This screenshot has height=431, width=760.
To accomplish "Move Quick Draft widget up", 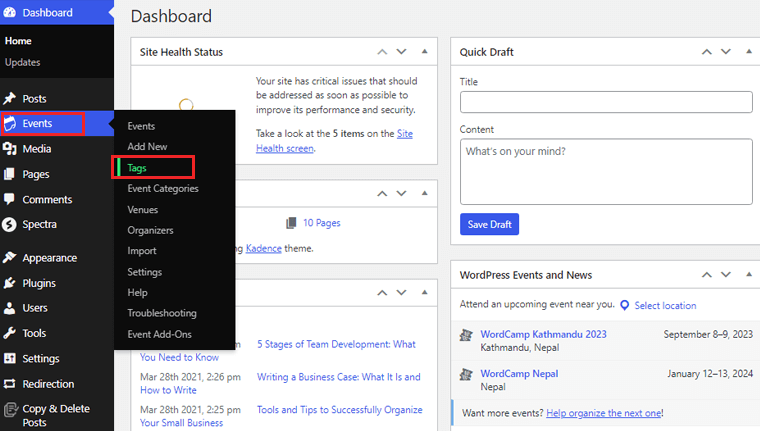I will [x=707, y=52].
